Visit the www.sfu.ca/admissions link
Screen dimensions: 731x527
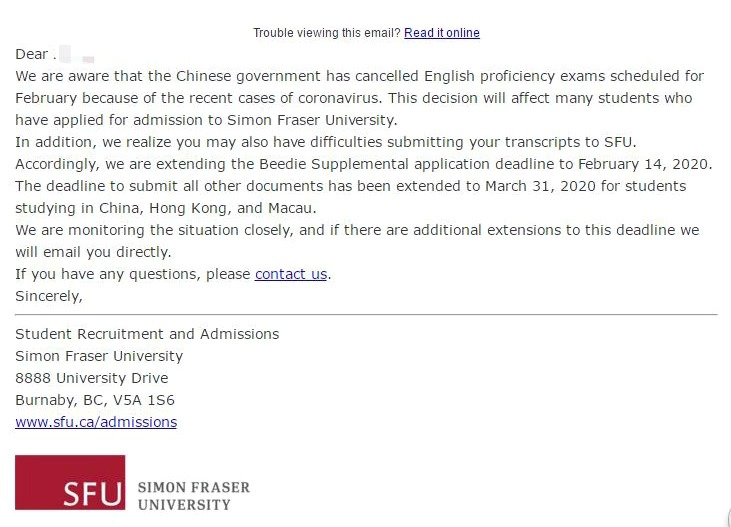96,422
